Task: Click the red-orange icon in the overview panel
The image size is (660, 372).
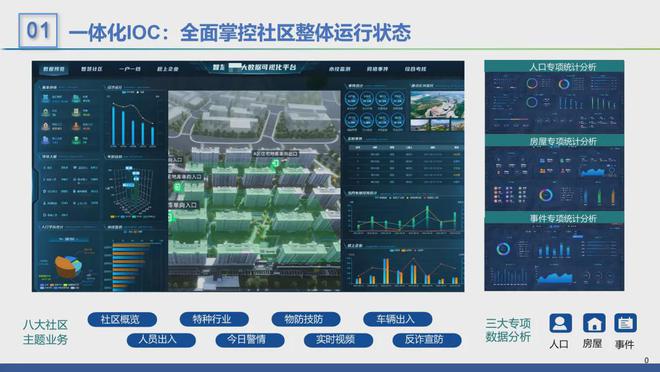Action: coord(76,126)
